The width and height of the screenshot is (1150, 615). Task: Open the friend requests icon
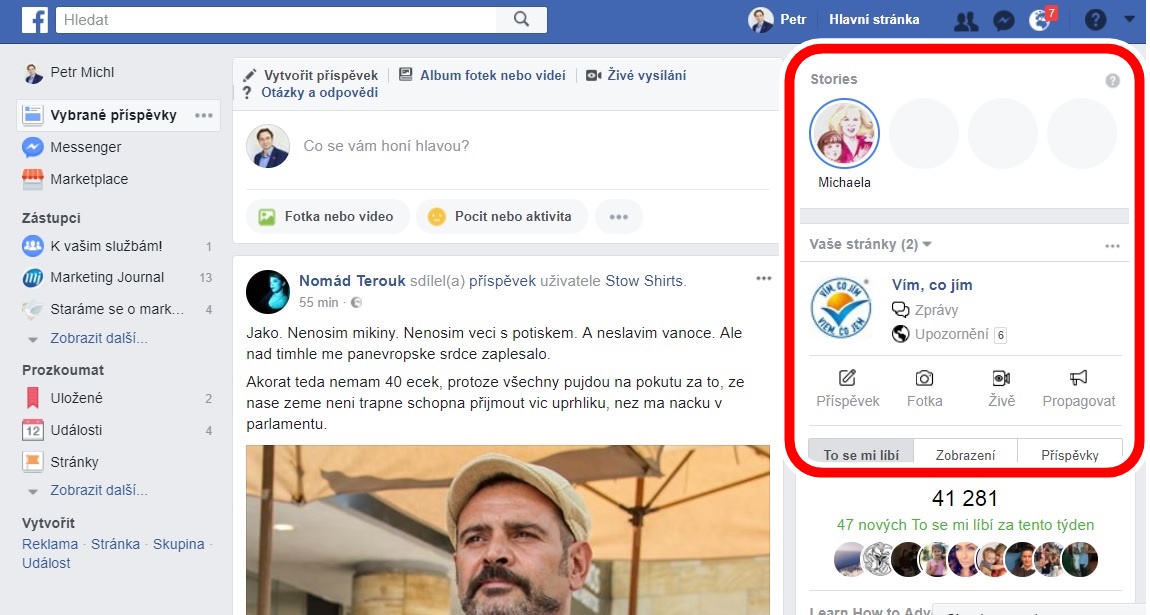click(x=966, y=21)
